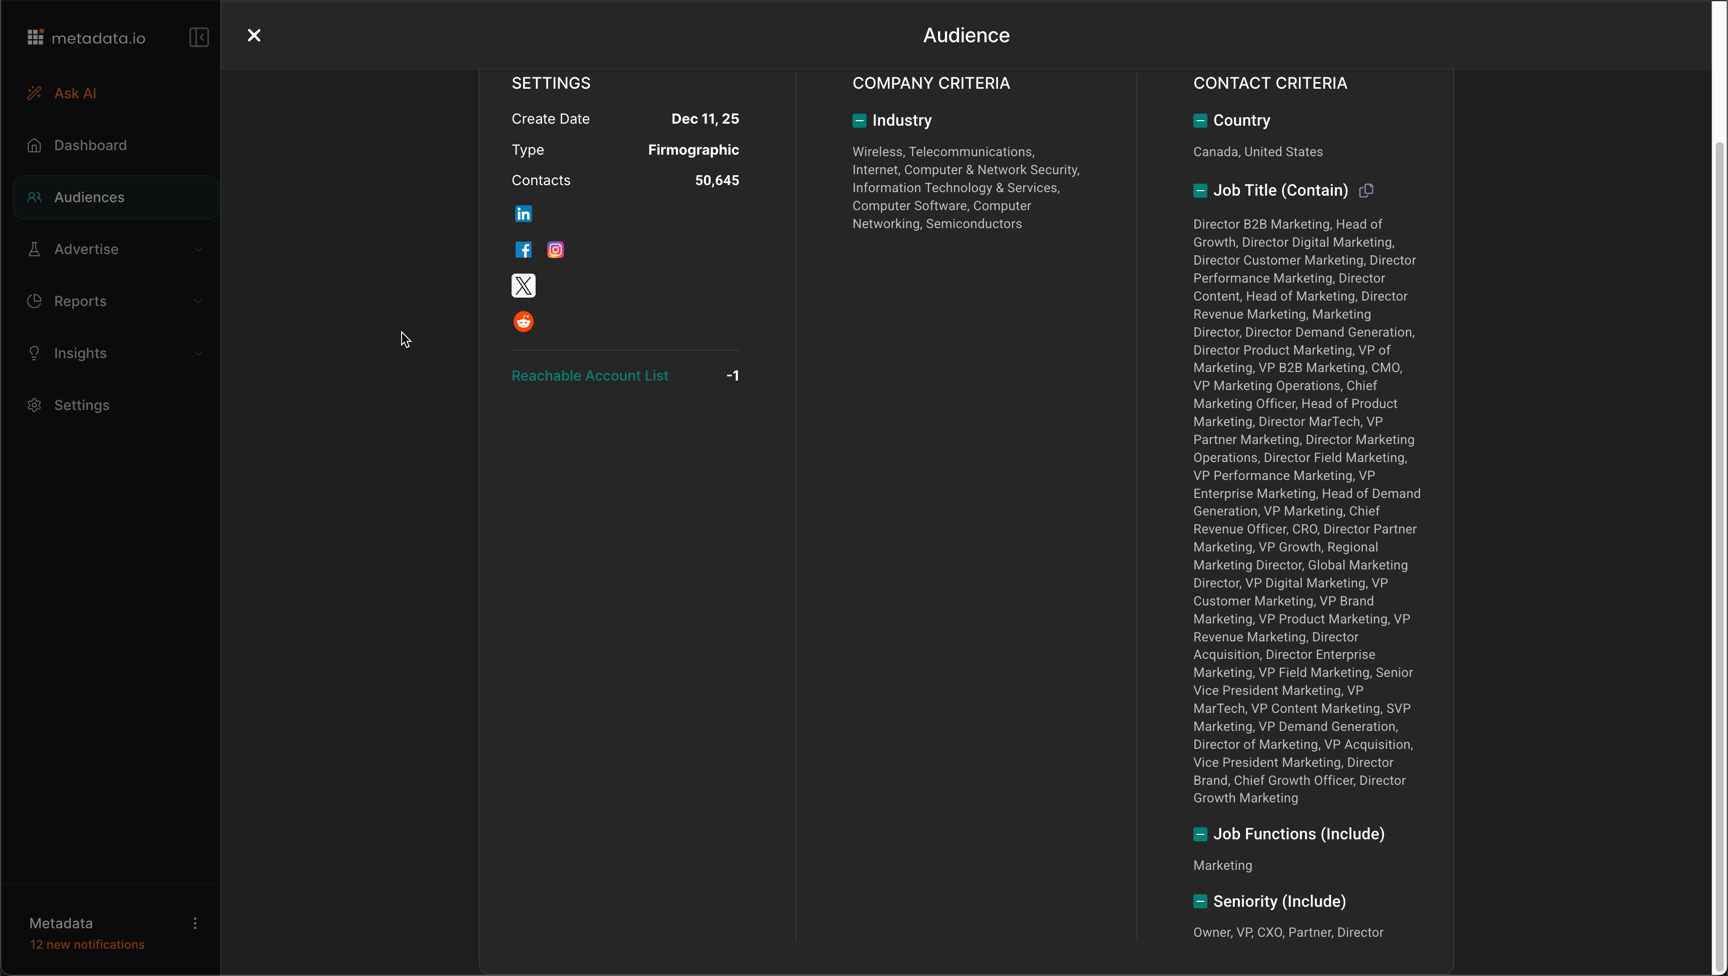Expand the Advertise menu chevron
This screenshot has width=1728, height=976.
pos(198,250)
